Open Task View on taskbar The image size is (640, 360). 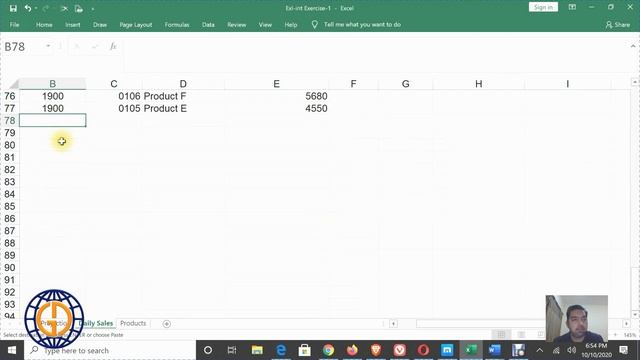[x=232, y=350]
